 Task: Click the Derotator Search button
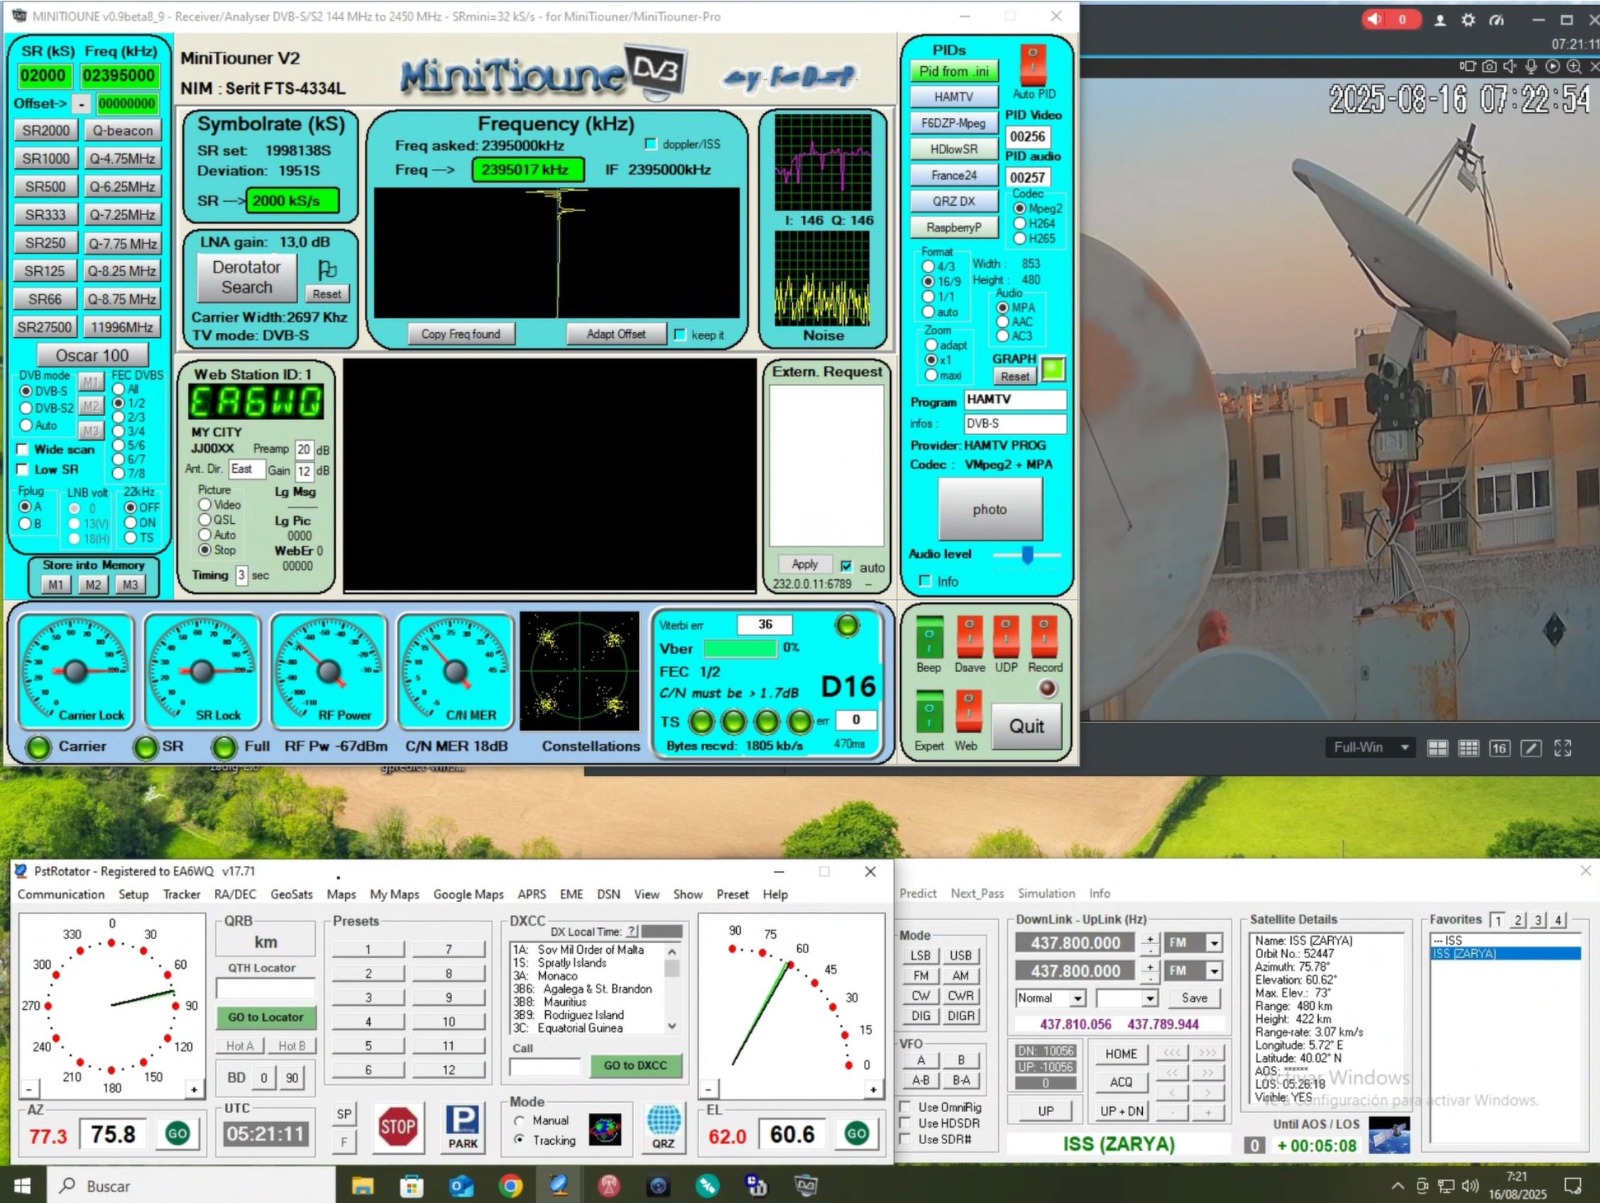[x=246, y=277]
